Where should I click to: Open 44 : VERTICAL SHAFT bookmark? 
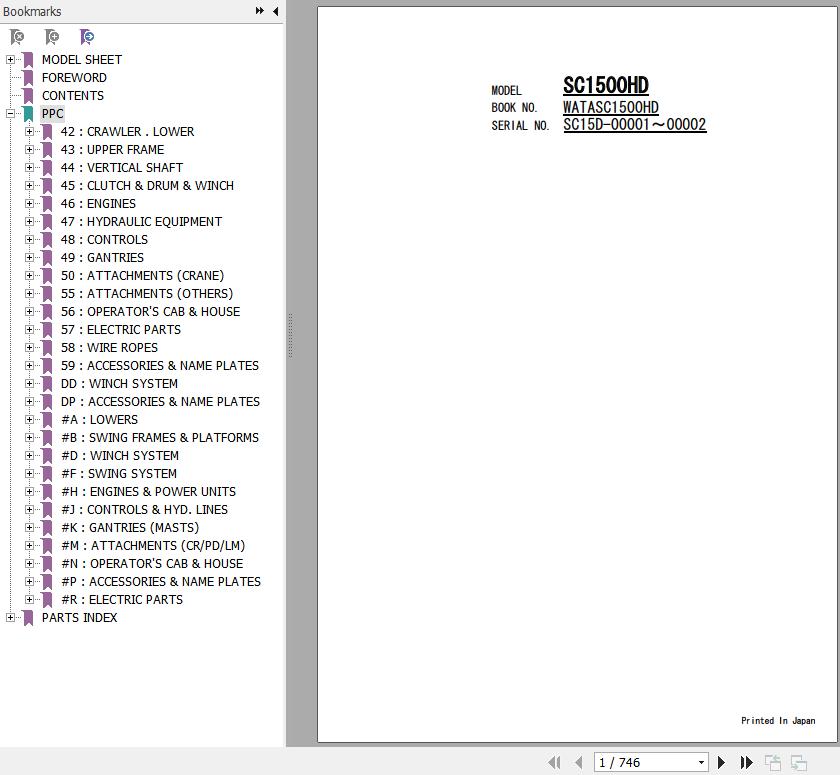(122, 168)
